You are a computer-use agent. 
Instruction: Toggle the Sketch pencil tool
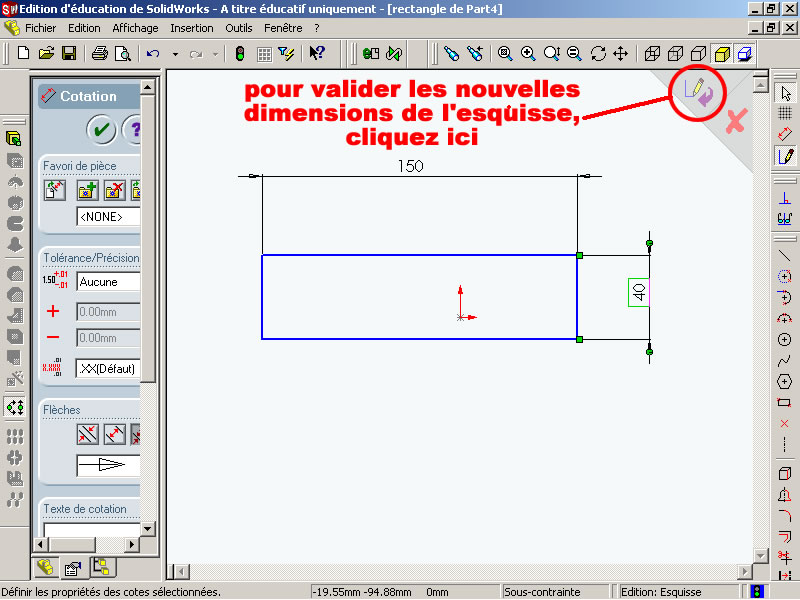click(x=785, y=156)
